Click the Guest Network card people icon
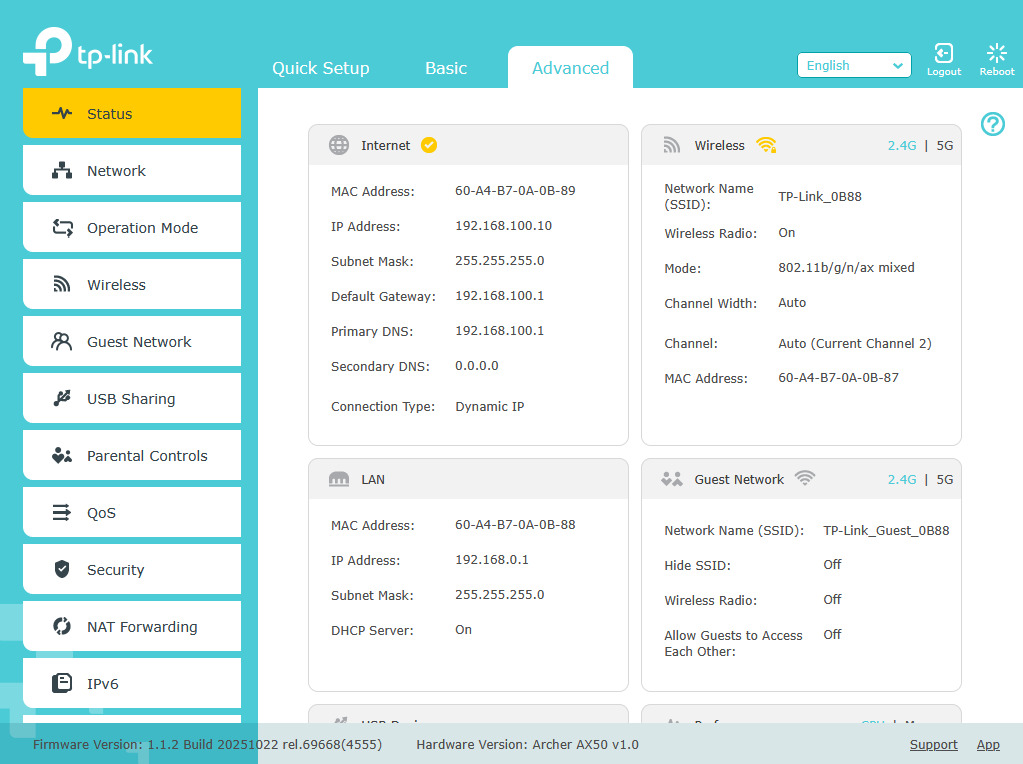This screenshot has height=764, width=1023. click(671, 479)
